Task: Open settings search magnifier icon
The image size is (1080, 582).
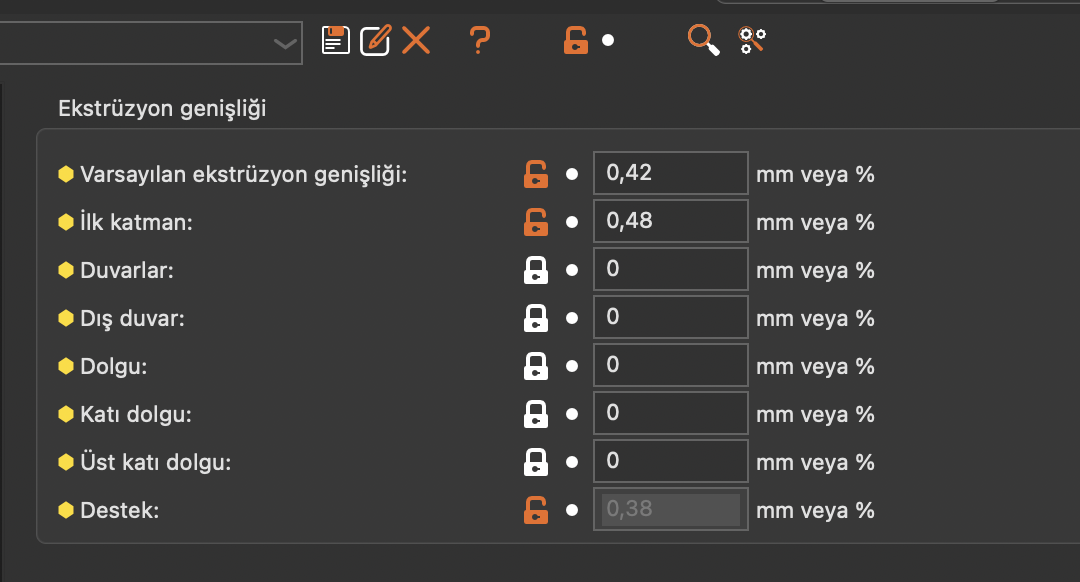Action: [x=703, y=40]
